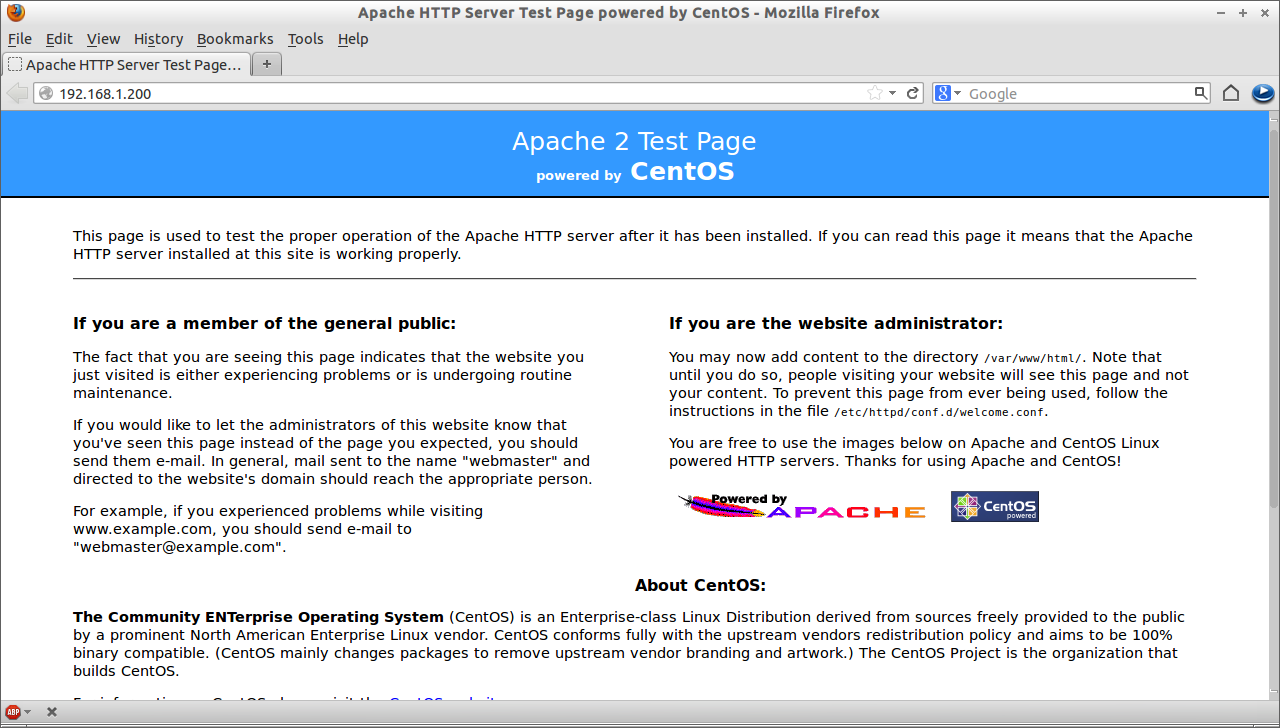The height and width of the screenshot is (728, 1280).
Task: Click the Firefox logo in the title bar
Action: 15,13
